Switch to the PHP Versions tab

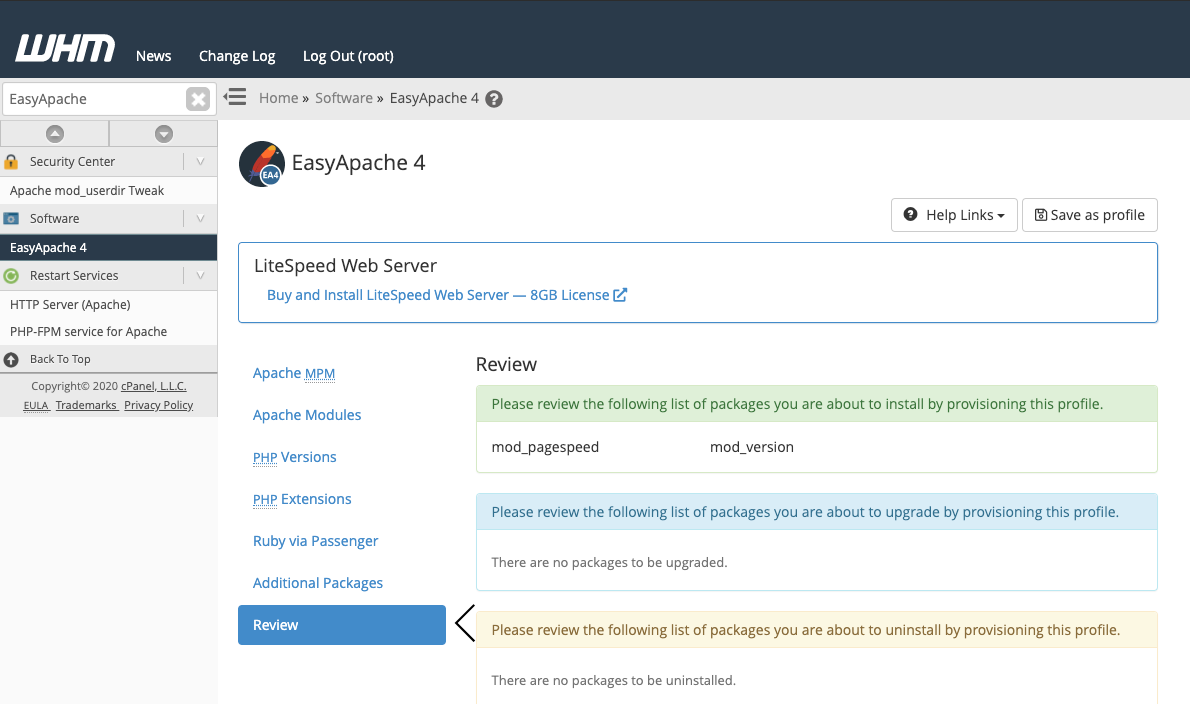click(294, 457)
